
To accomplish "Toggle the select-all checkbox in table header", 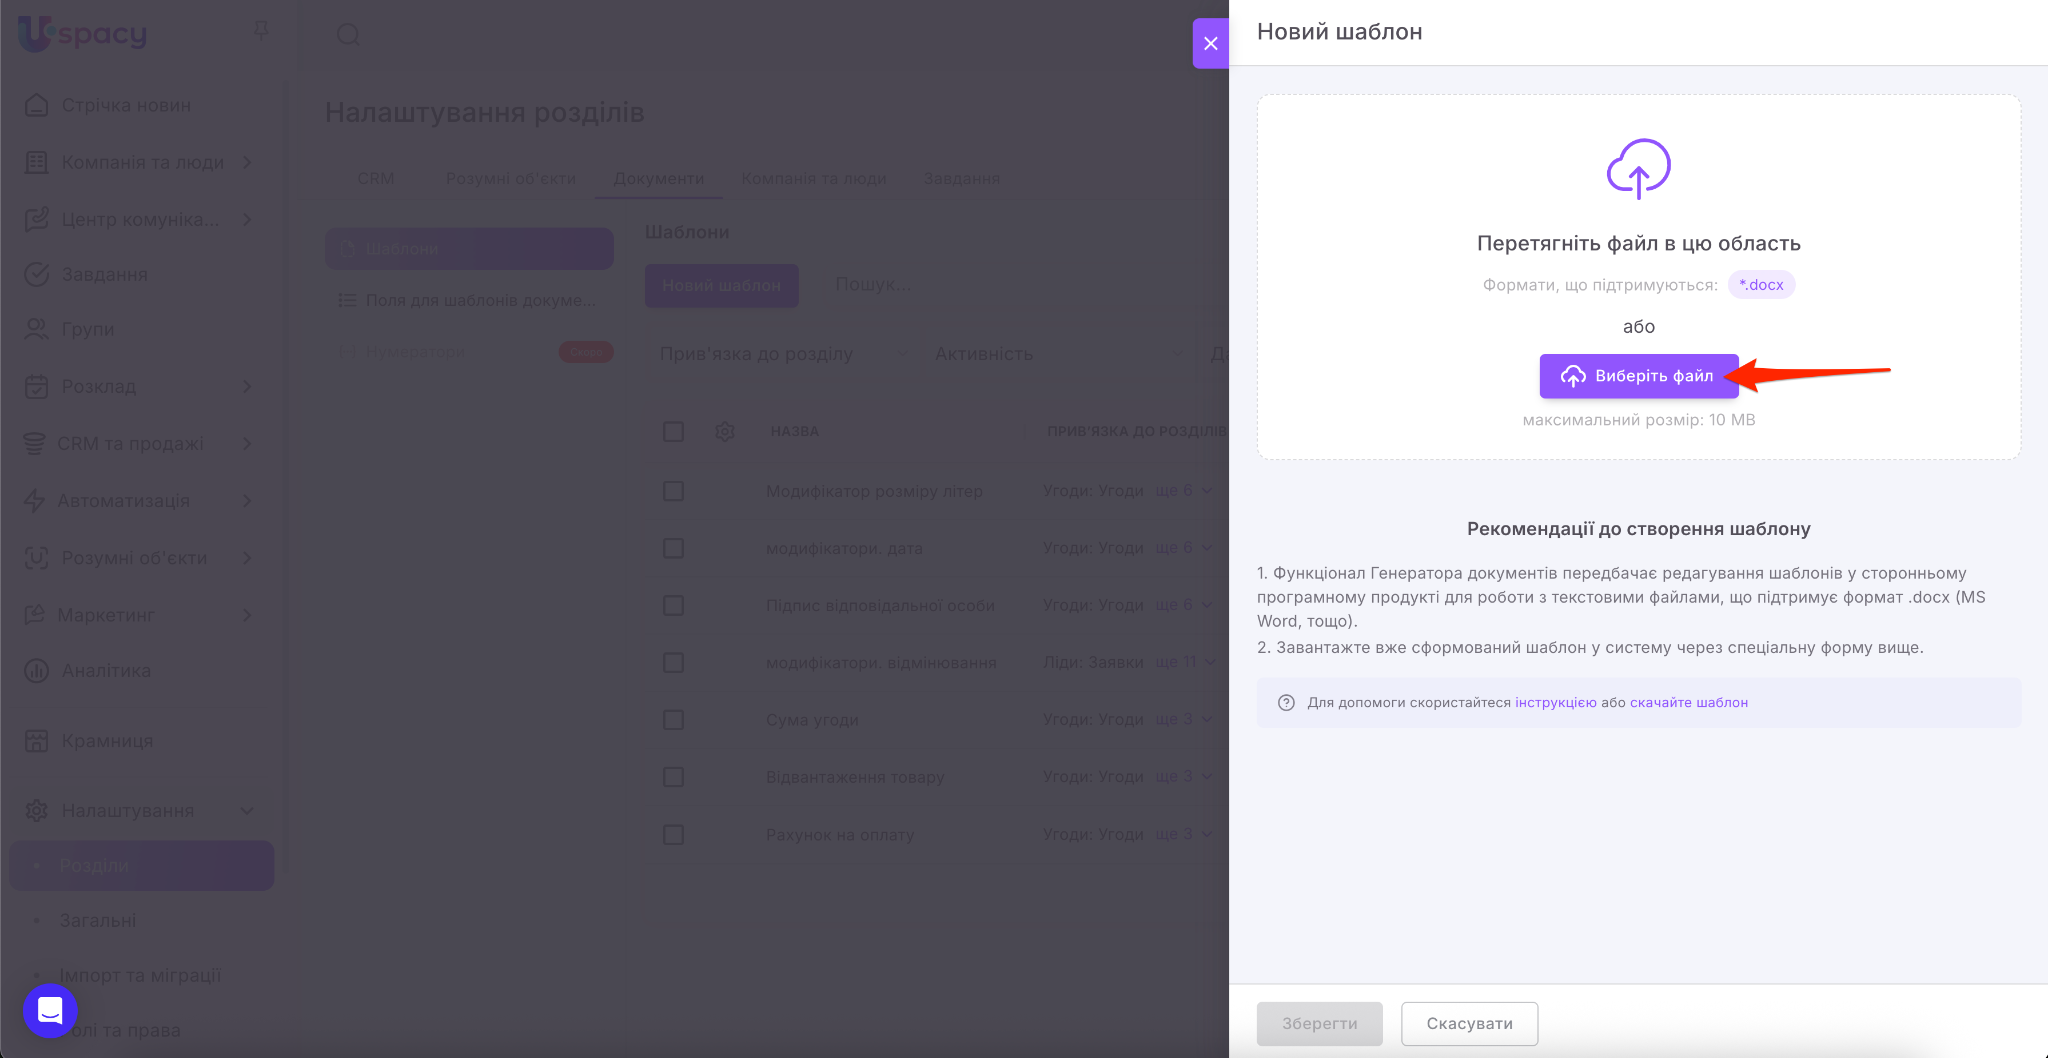I will pos(673,431).
